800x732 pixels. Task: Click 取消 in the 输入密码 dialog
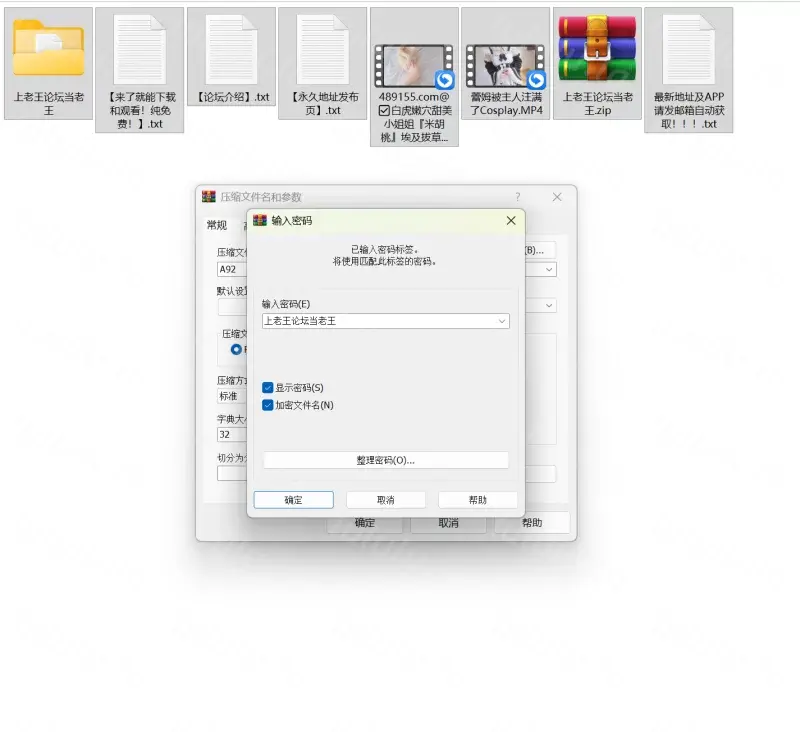coord(386,500)
